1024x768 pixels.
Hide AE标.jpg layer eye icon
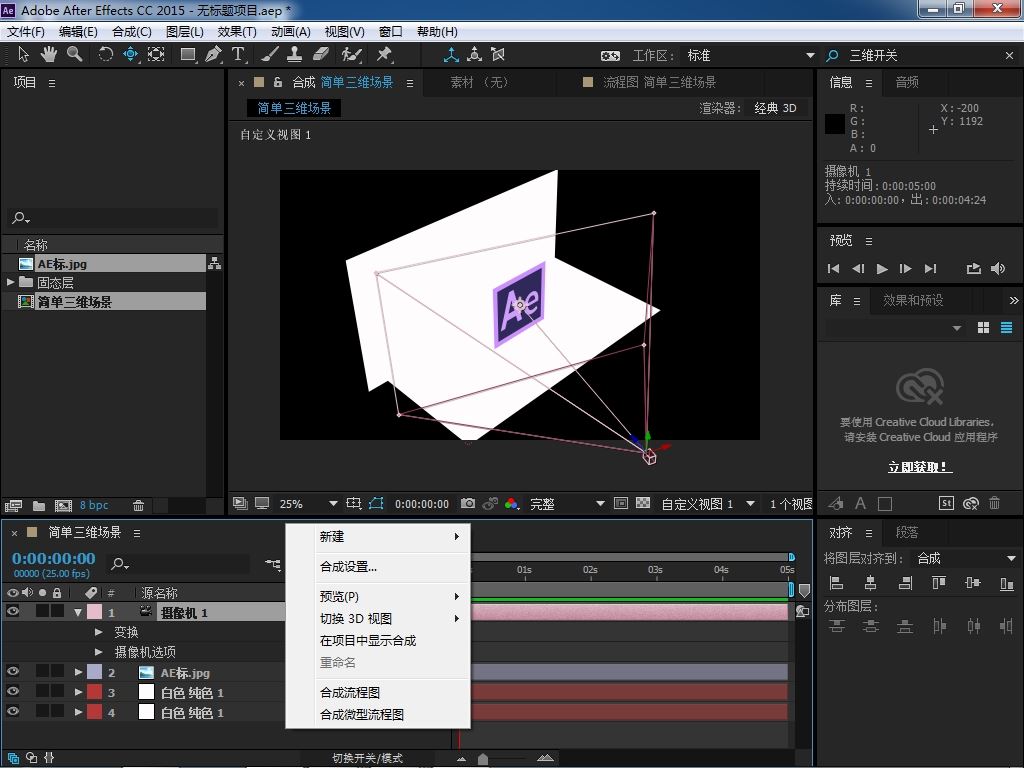(12, 671)
